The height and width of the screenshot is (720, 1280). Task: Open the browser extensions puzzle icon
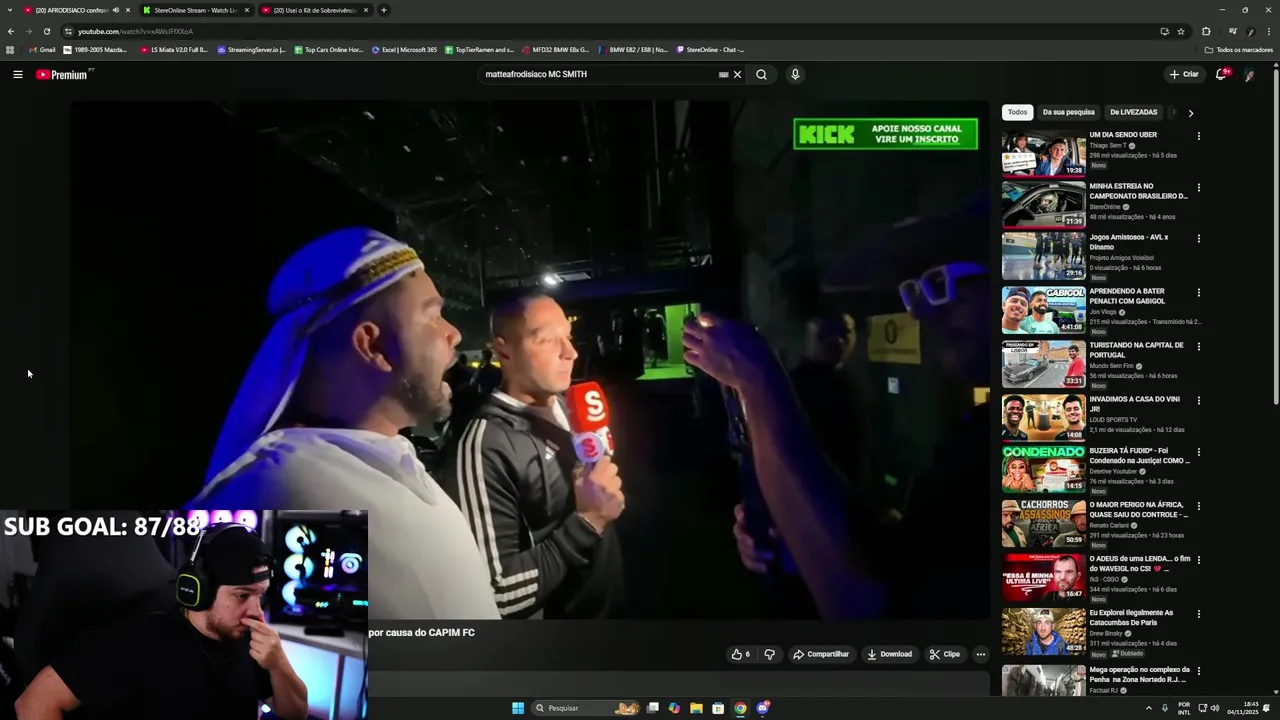1206,31
